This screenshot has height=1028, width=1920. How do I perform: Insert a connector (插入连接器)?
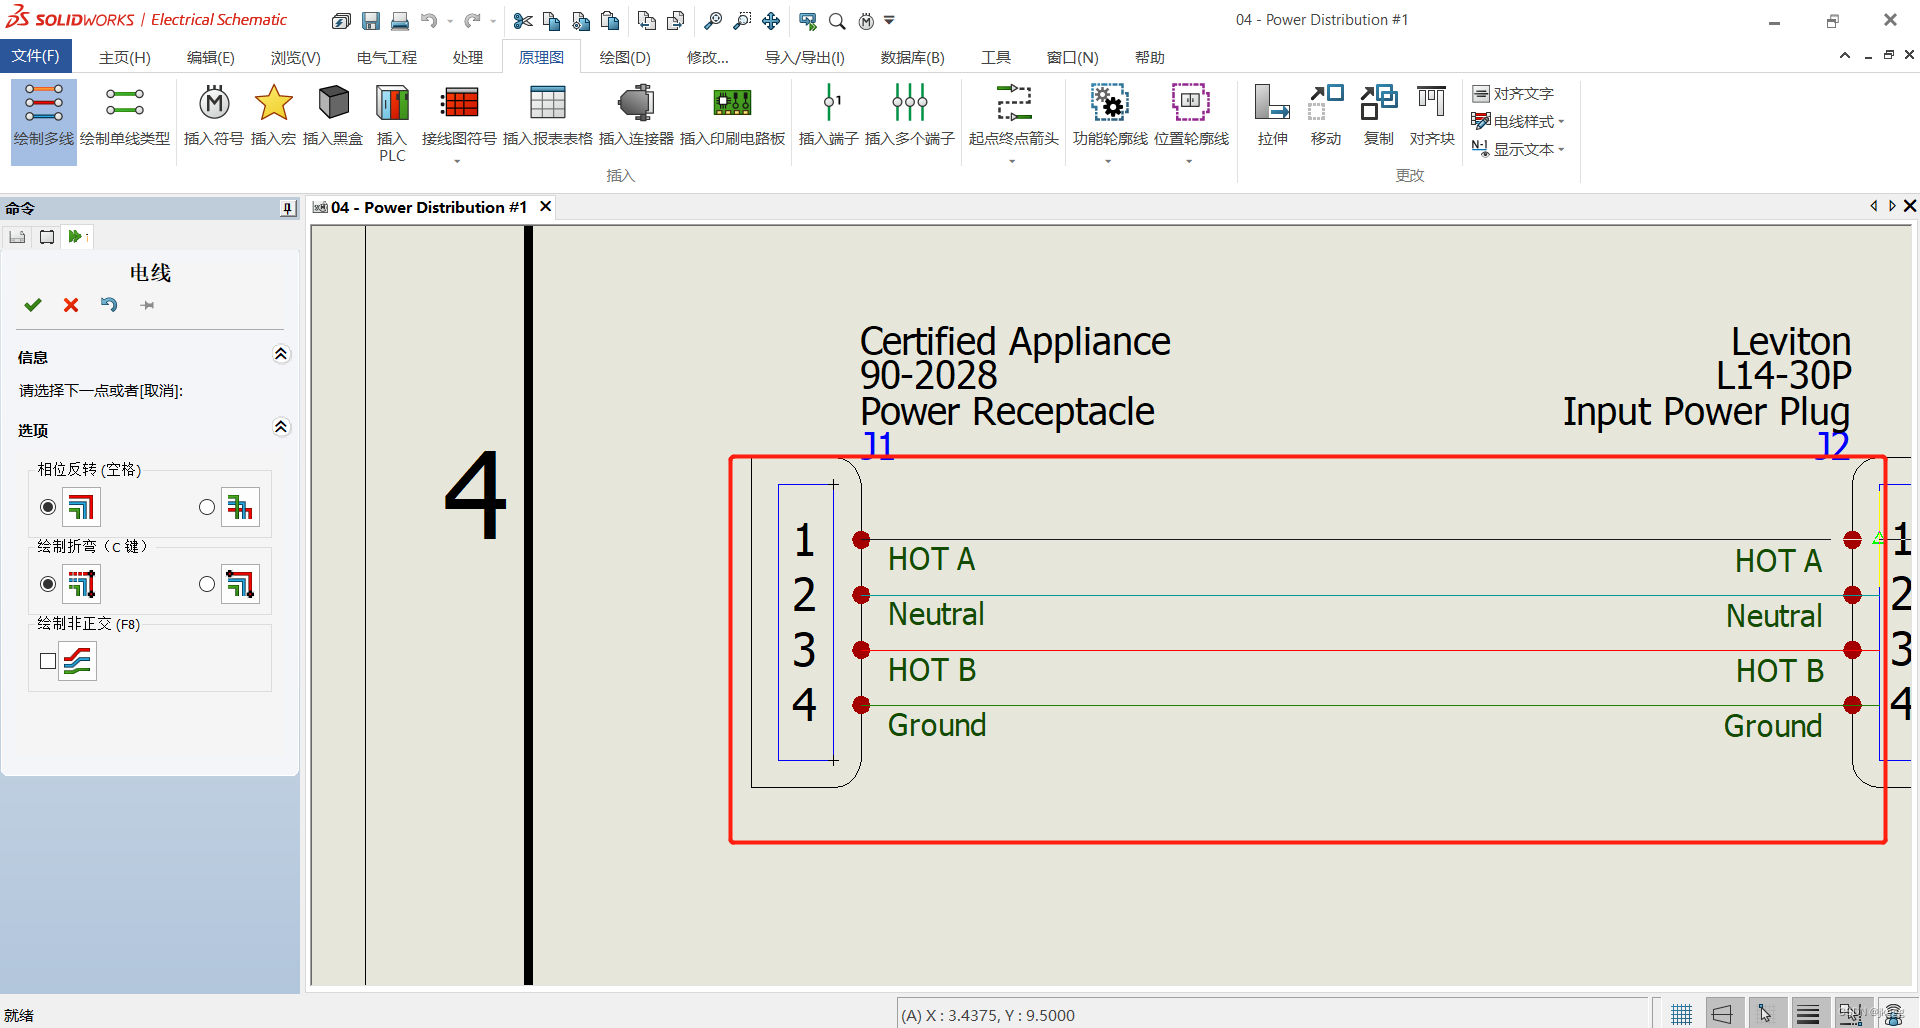636,116
